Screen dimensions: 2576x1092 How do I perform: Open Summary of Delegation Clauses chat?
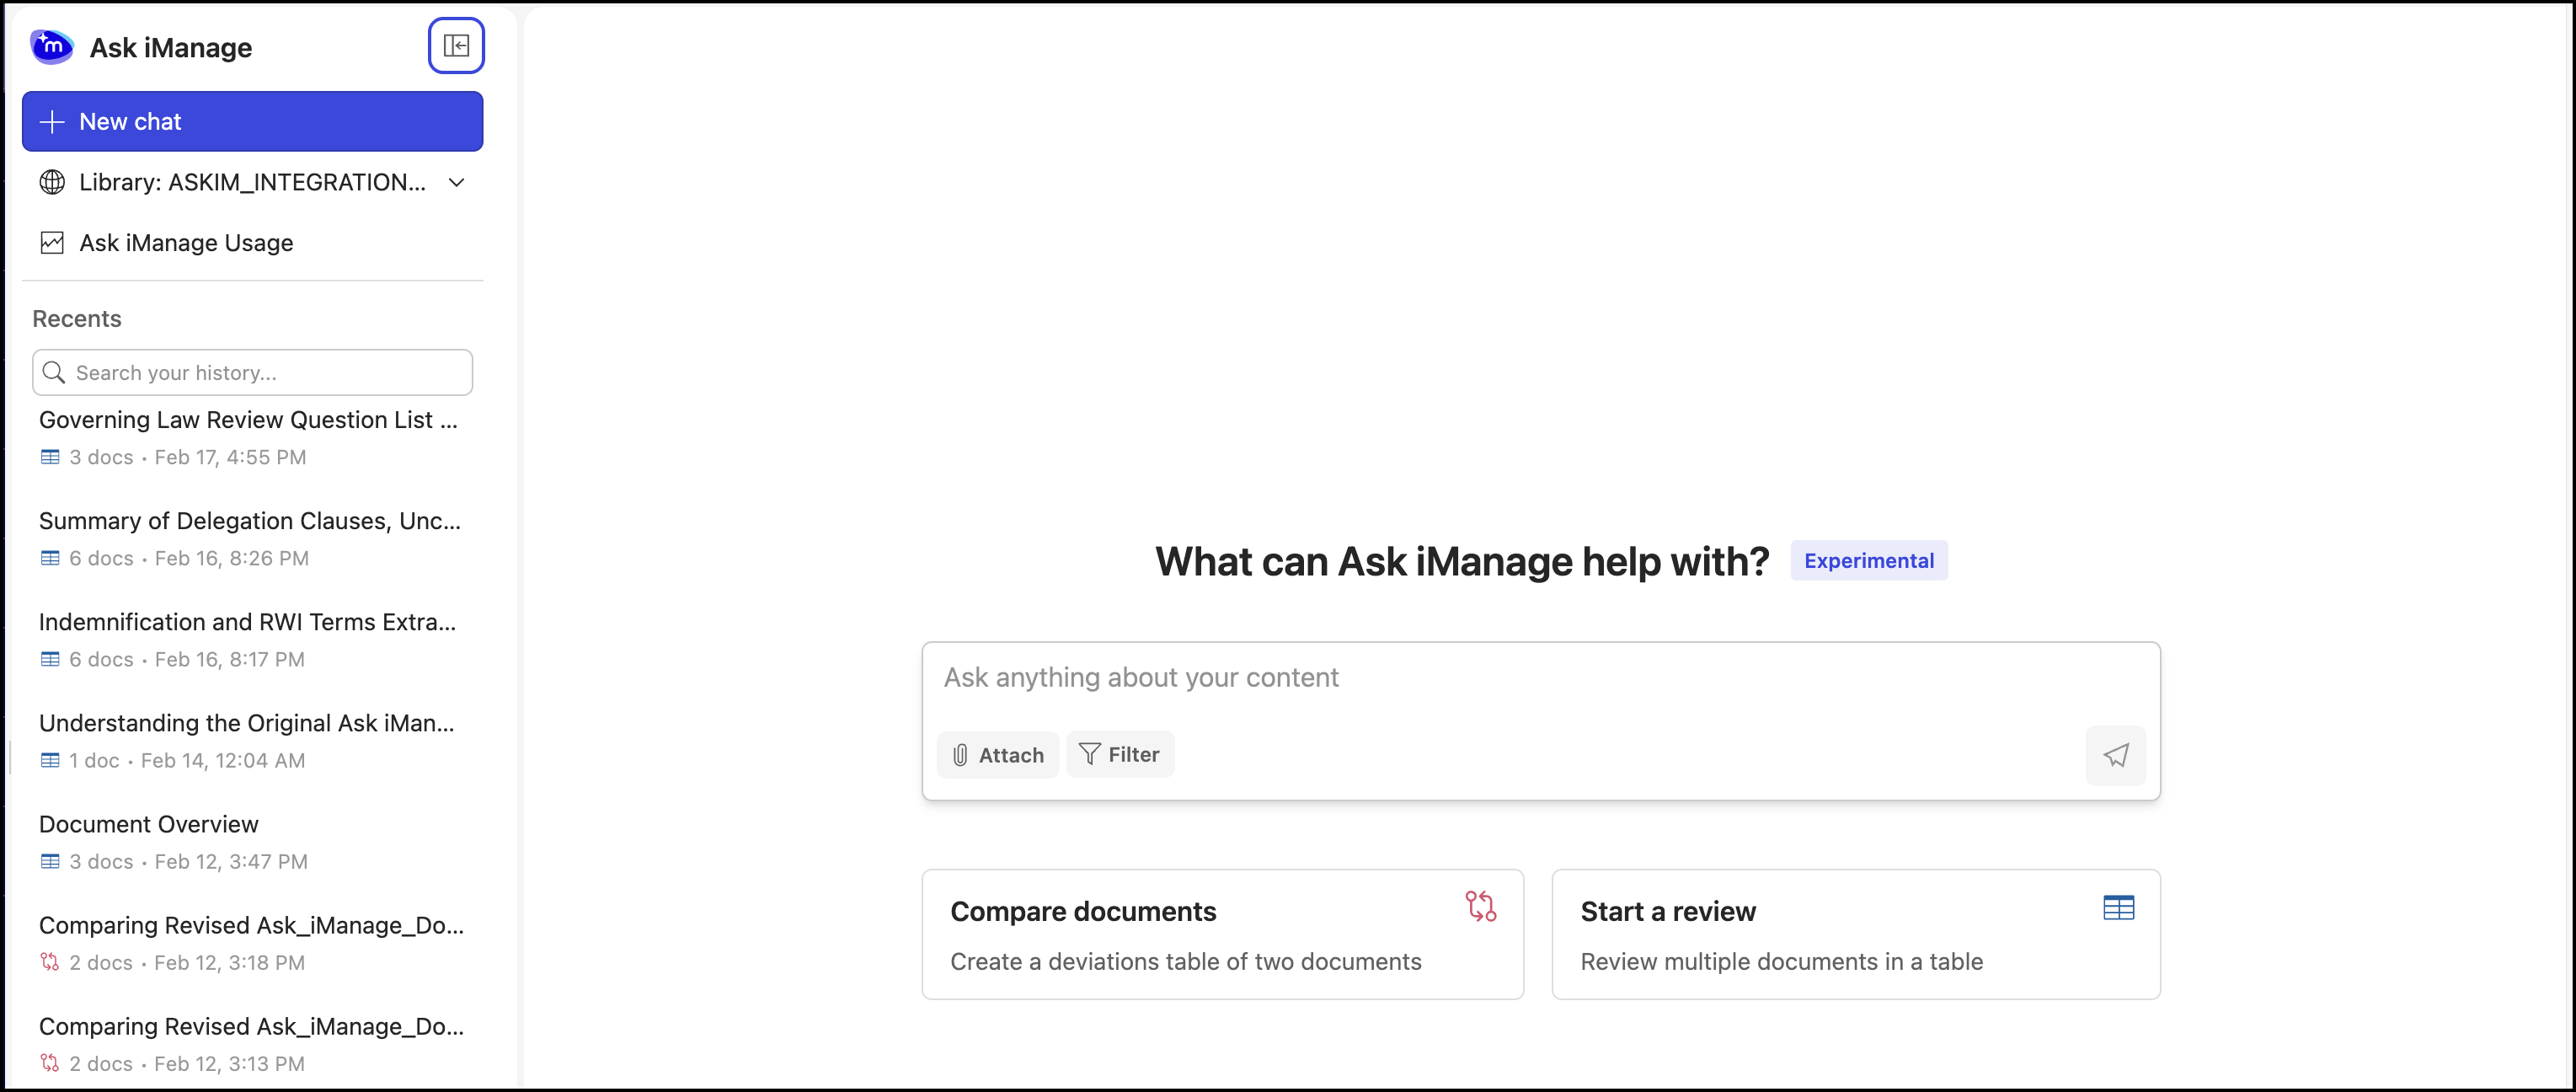tap(250, 522)
